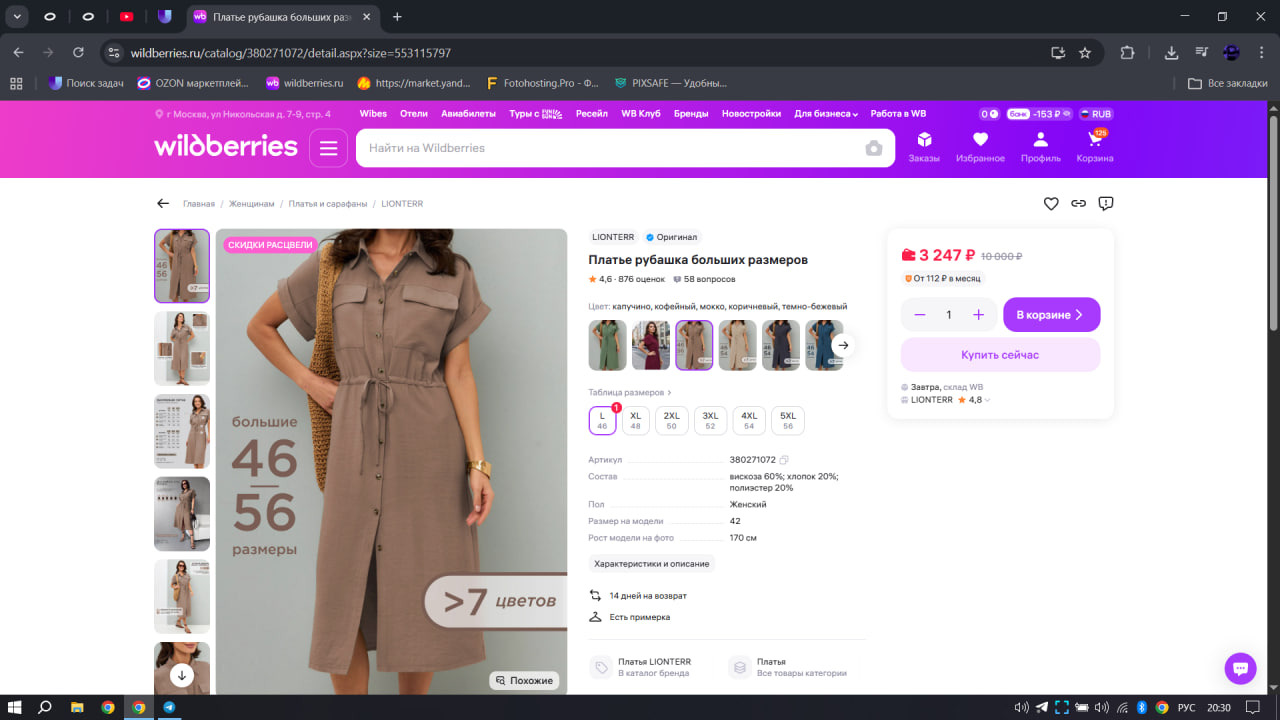Open the Профиль profile icon
The width and height of the screenshot is (1280, 720).
(x=1040, y=146)
